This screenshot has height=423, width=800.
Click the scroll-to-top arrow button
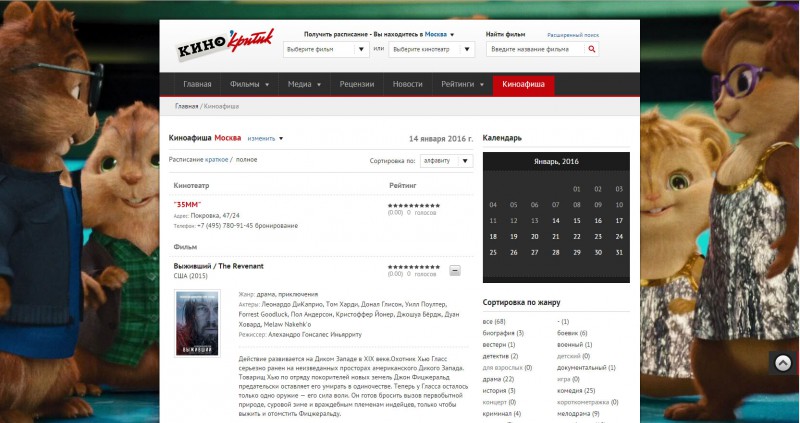click(x=783, y=363)
